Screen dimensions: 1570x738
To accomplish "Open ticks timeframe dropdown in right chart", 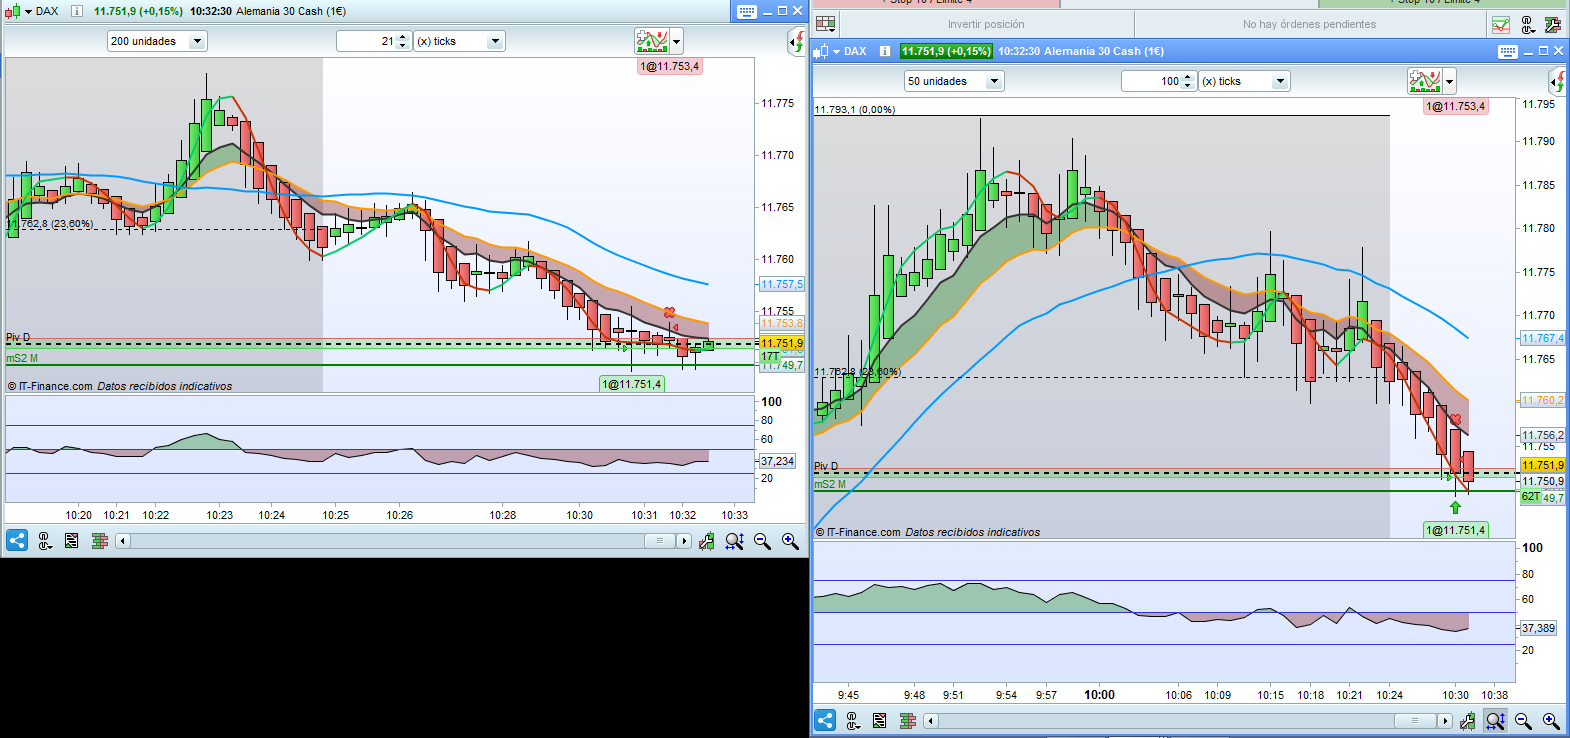I will (1245, 81).
